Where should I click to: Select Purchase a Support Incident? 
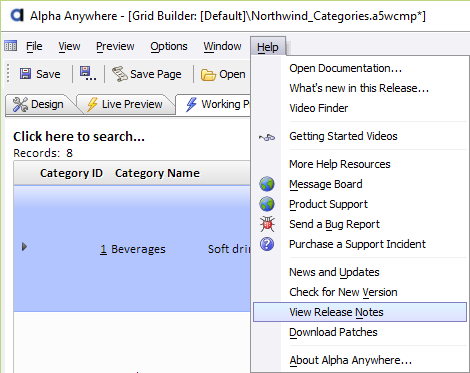click(357, 244)
